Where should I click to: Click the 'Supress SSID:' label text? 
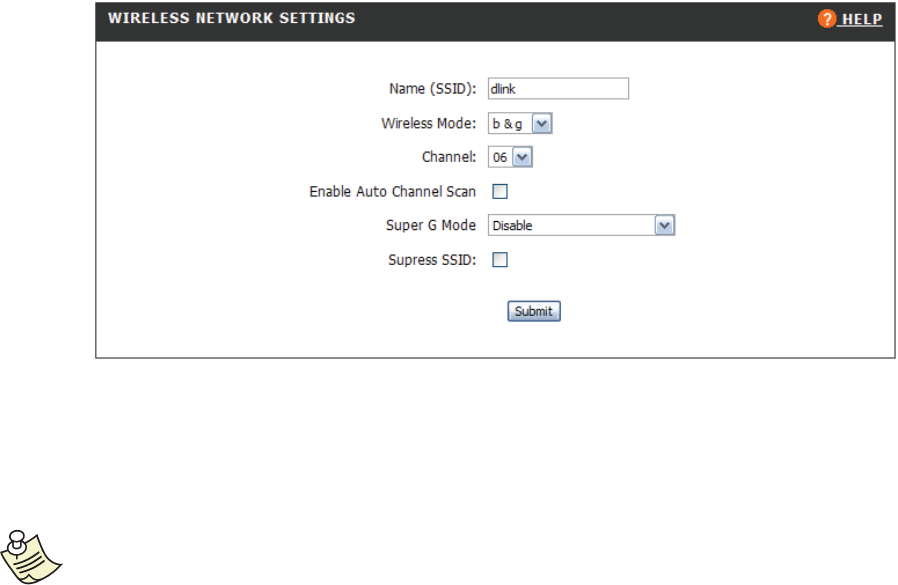point(432,260)
